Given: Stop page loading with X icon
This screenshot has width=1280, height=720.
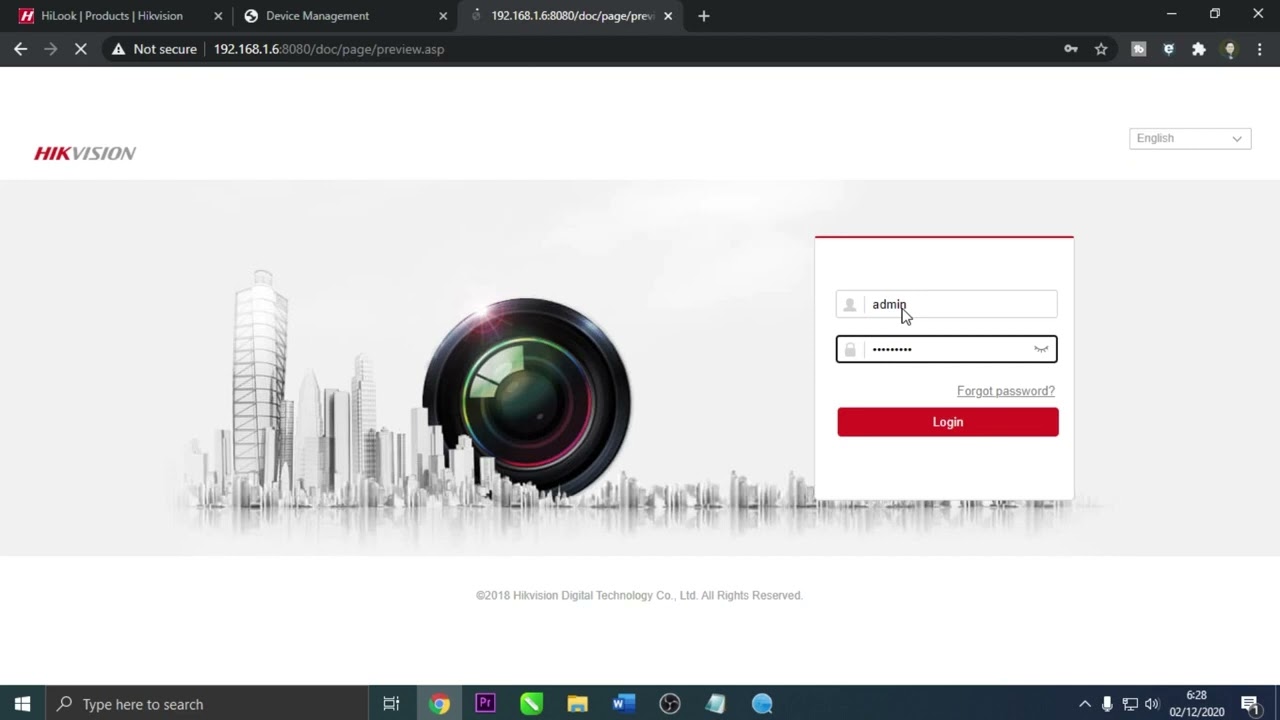Looking at the screenshot, I should pos(81,49).
